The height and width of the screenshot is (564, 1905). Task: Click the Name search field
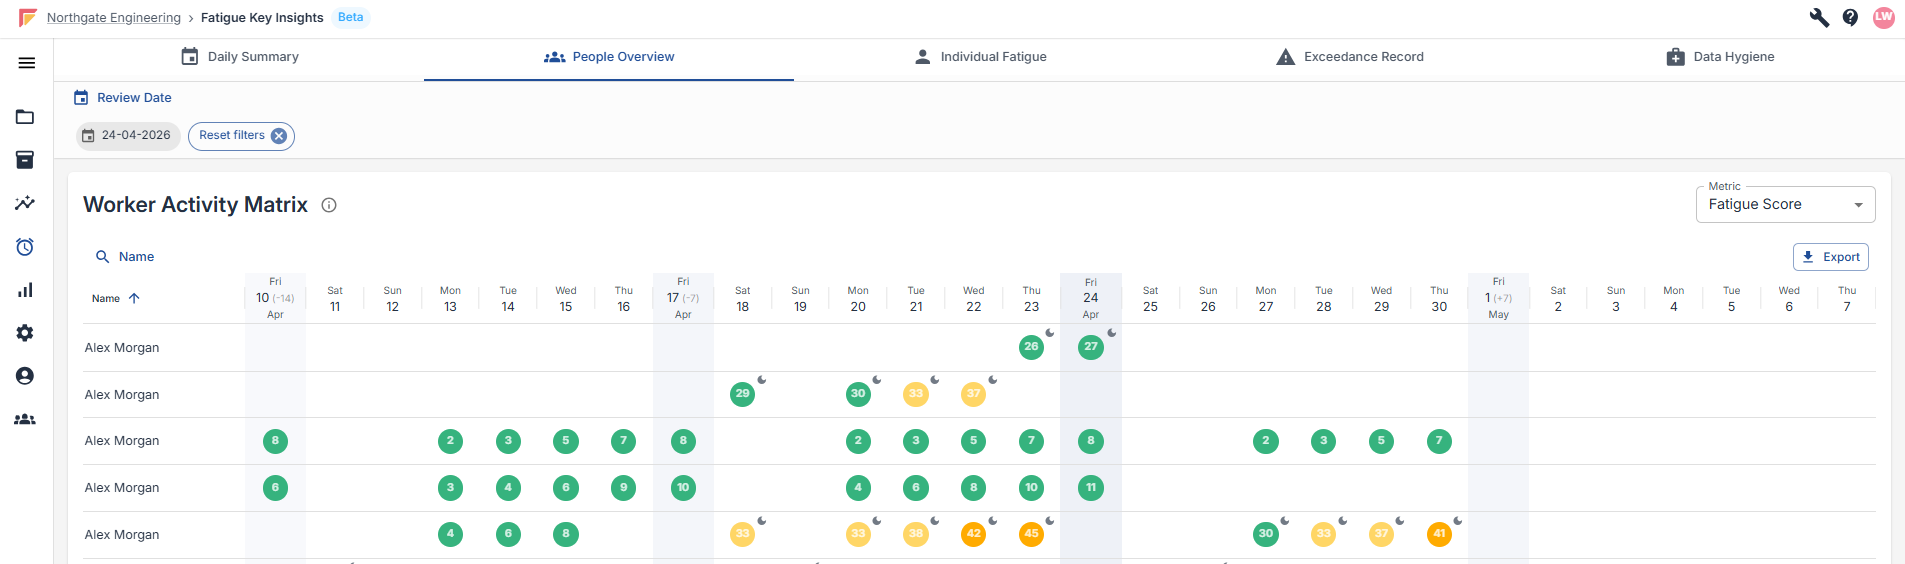[x=136, y=257]
